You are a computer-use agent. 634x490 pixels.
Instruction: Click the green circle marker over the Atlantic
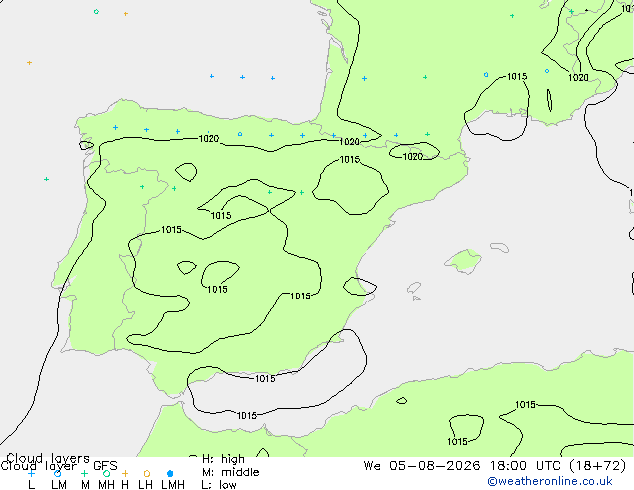pos(96,12)
